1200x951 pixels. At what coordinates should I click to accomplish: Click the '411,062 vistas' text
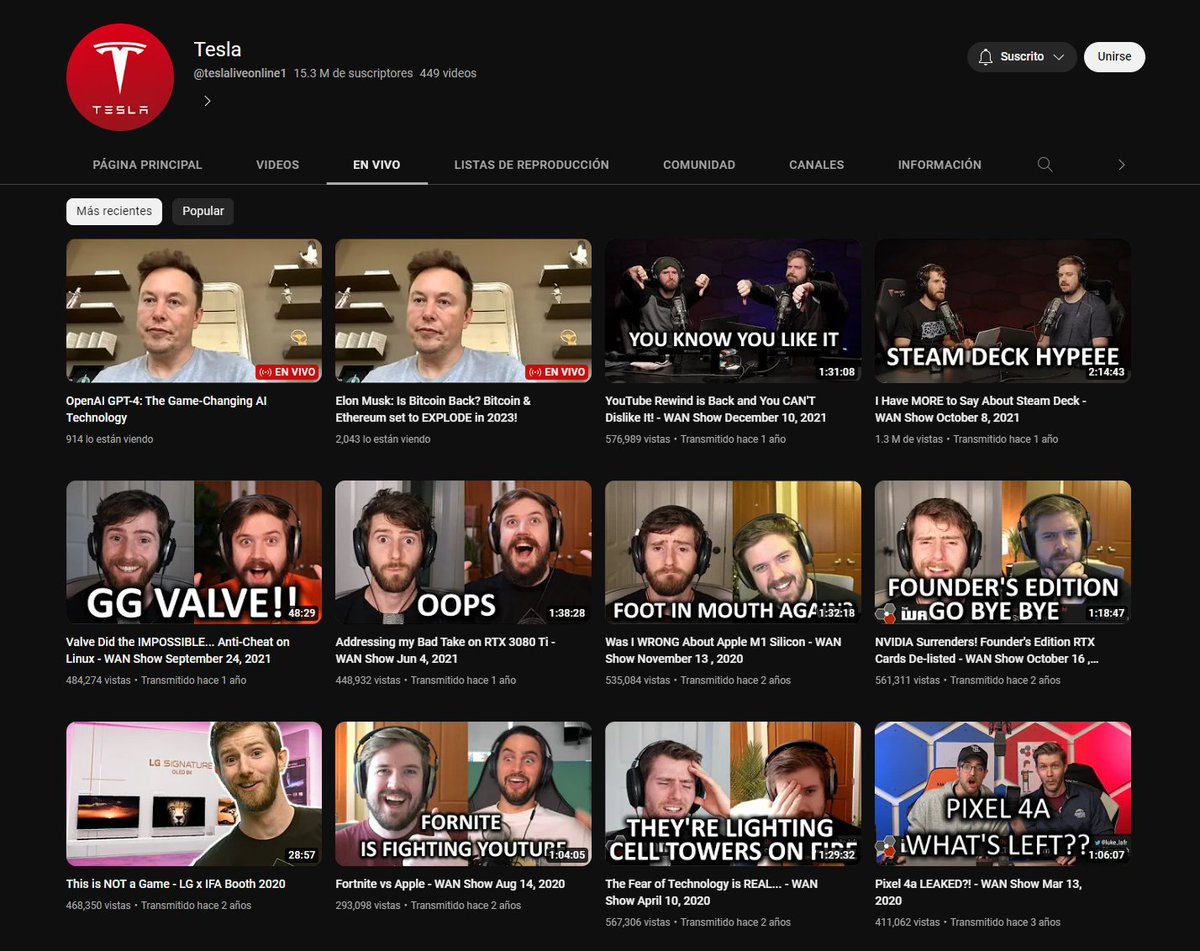(907, 922)
